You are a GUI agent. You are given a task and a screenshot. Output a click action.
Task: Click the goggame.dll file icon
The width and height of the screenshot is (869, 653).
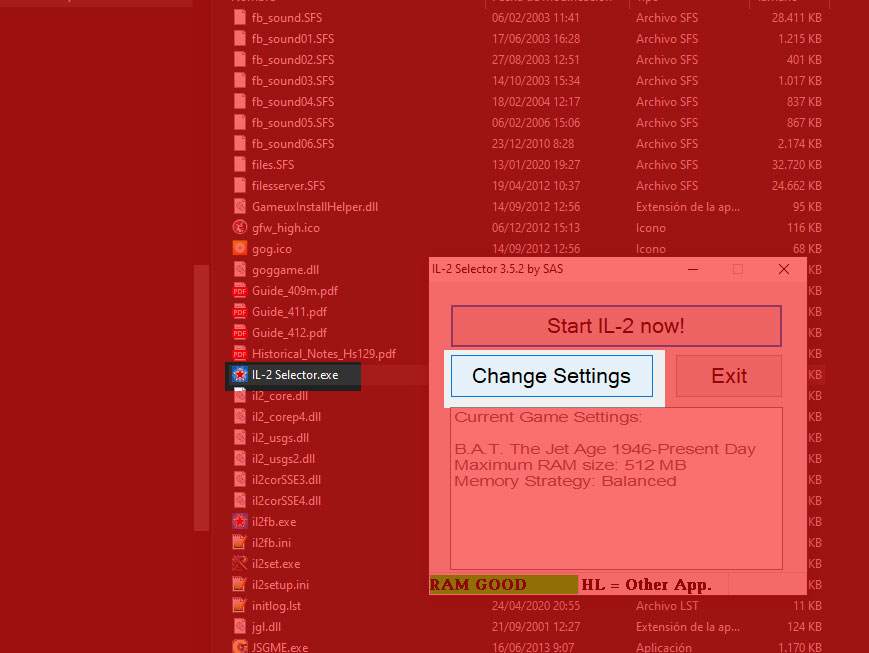click(239, 269)
